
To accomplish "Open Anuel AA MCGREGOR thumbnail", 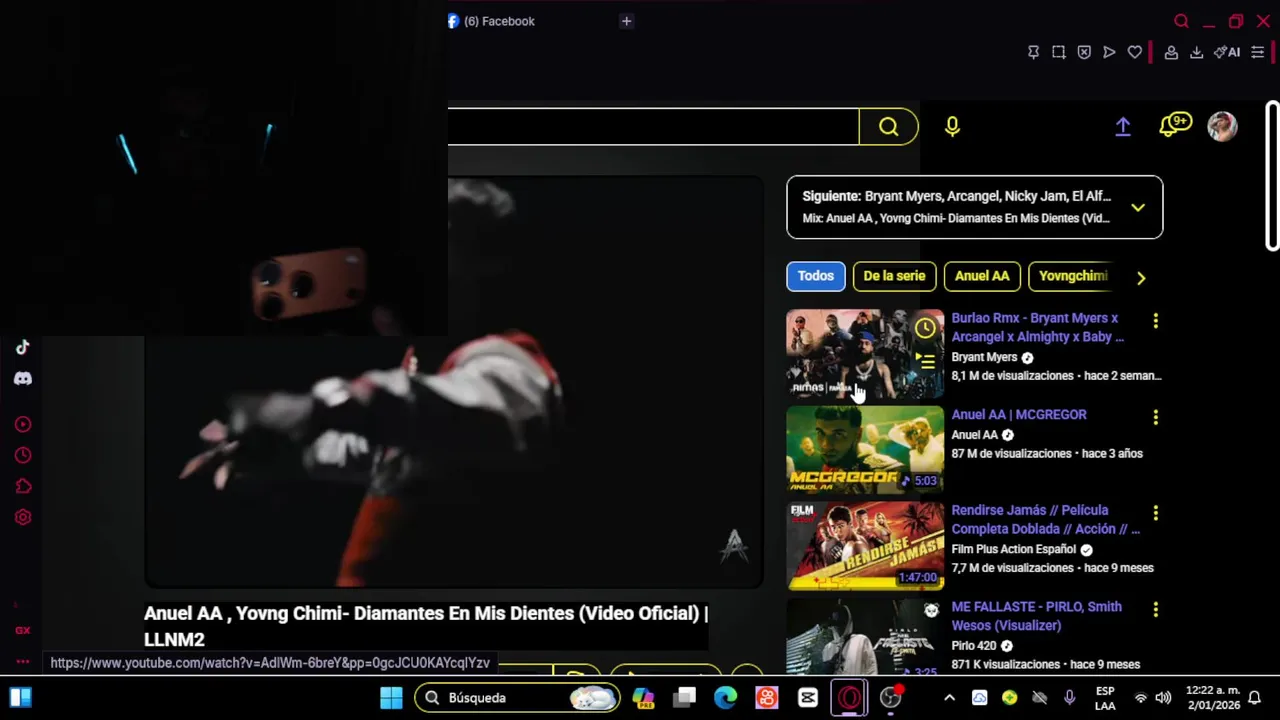I will coord(865,449).
